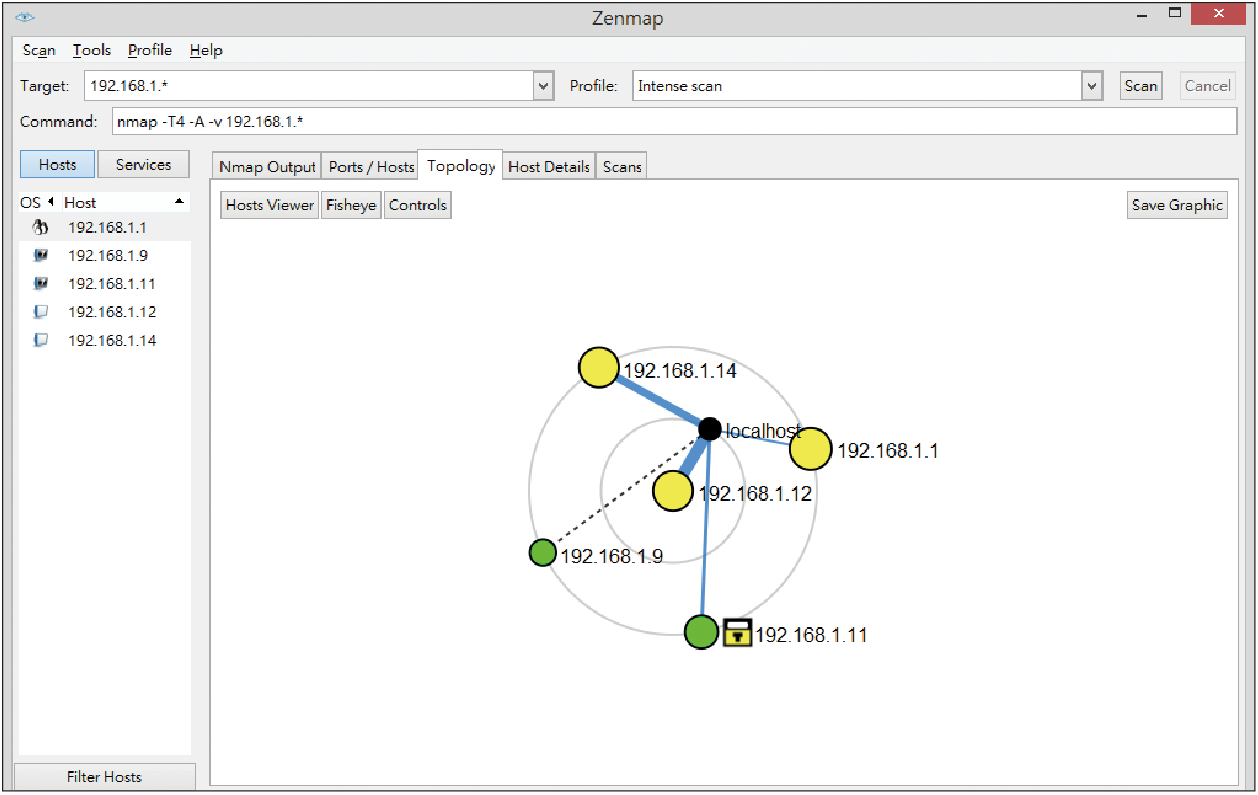Click the black localhost node in topology
This screenshot has height=795, width=1258.
709,429
